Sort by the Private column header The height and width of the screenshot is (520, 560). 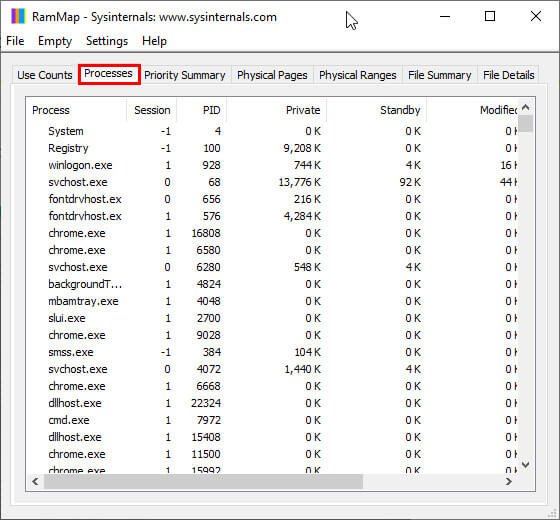click(x=276, y=110)
